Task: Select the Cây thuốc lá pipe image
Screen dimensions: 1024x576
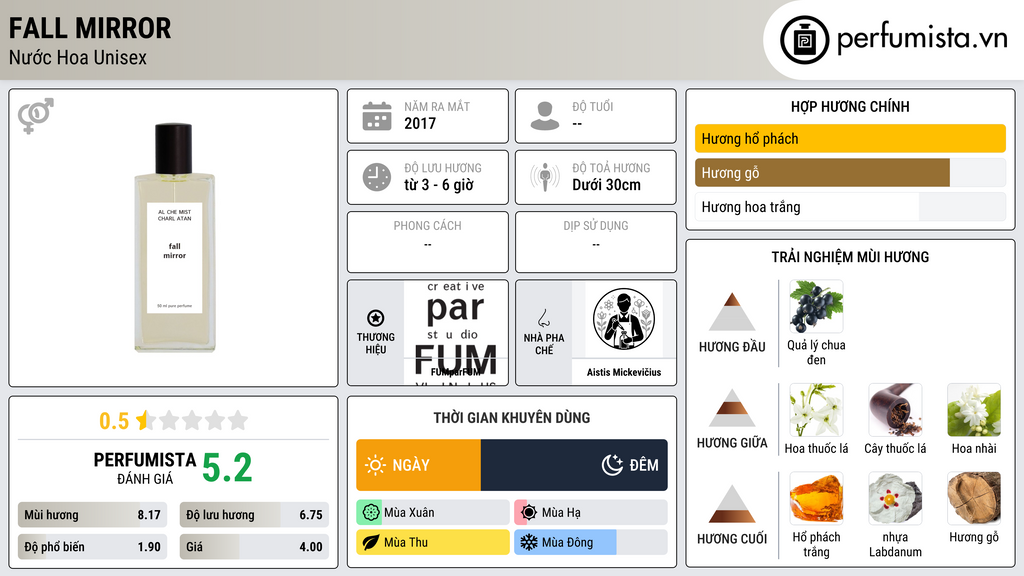Action: [x=895, y=410]
